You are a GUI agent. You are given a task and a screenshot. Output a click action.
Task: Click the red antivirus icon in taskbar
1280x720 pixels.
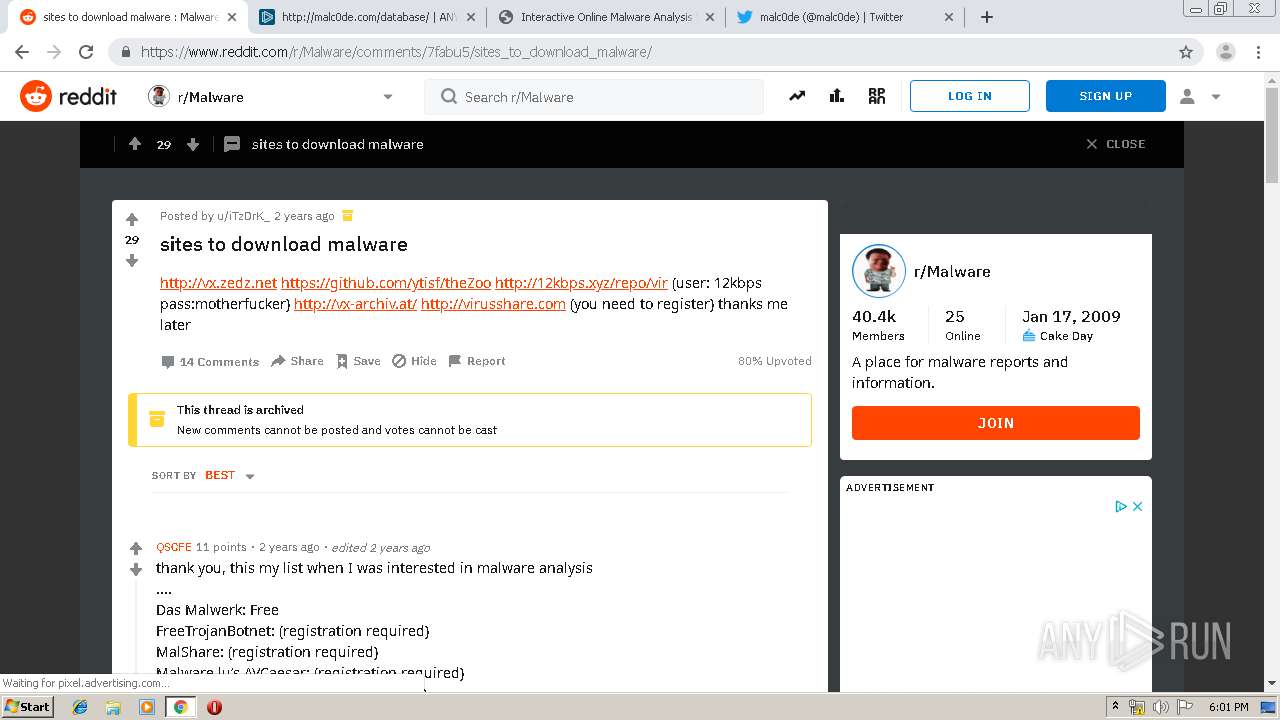(214, 707)
